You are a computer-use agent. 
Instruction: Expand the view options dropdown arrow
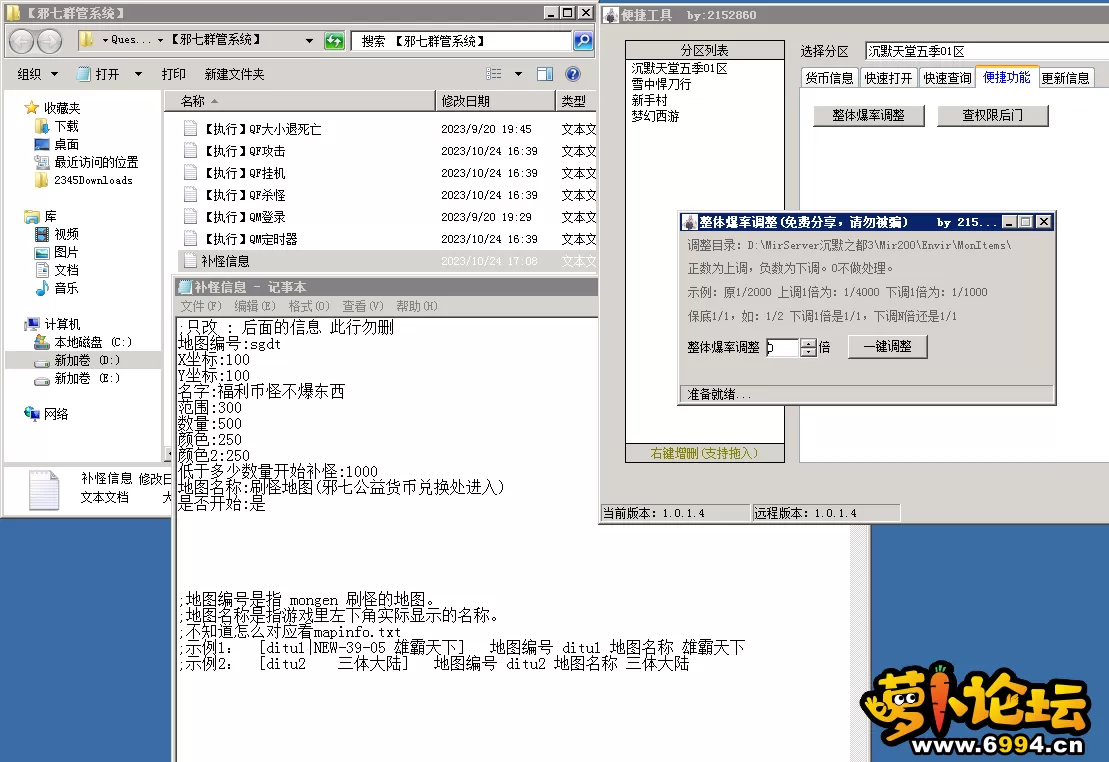(x=518, y=74)
